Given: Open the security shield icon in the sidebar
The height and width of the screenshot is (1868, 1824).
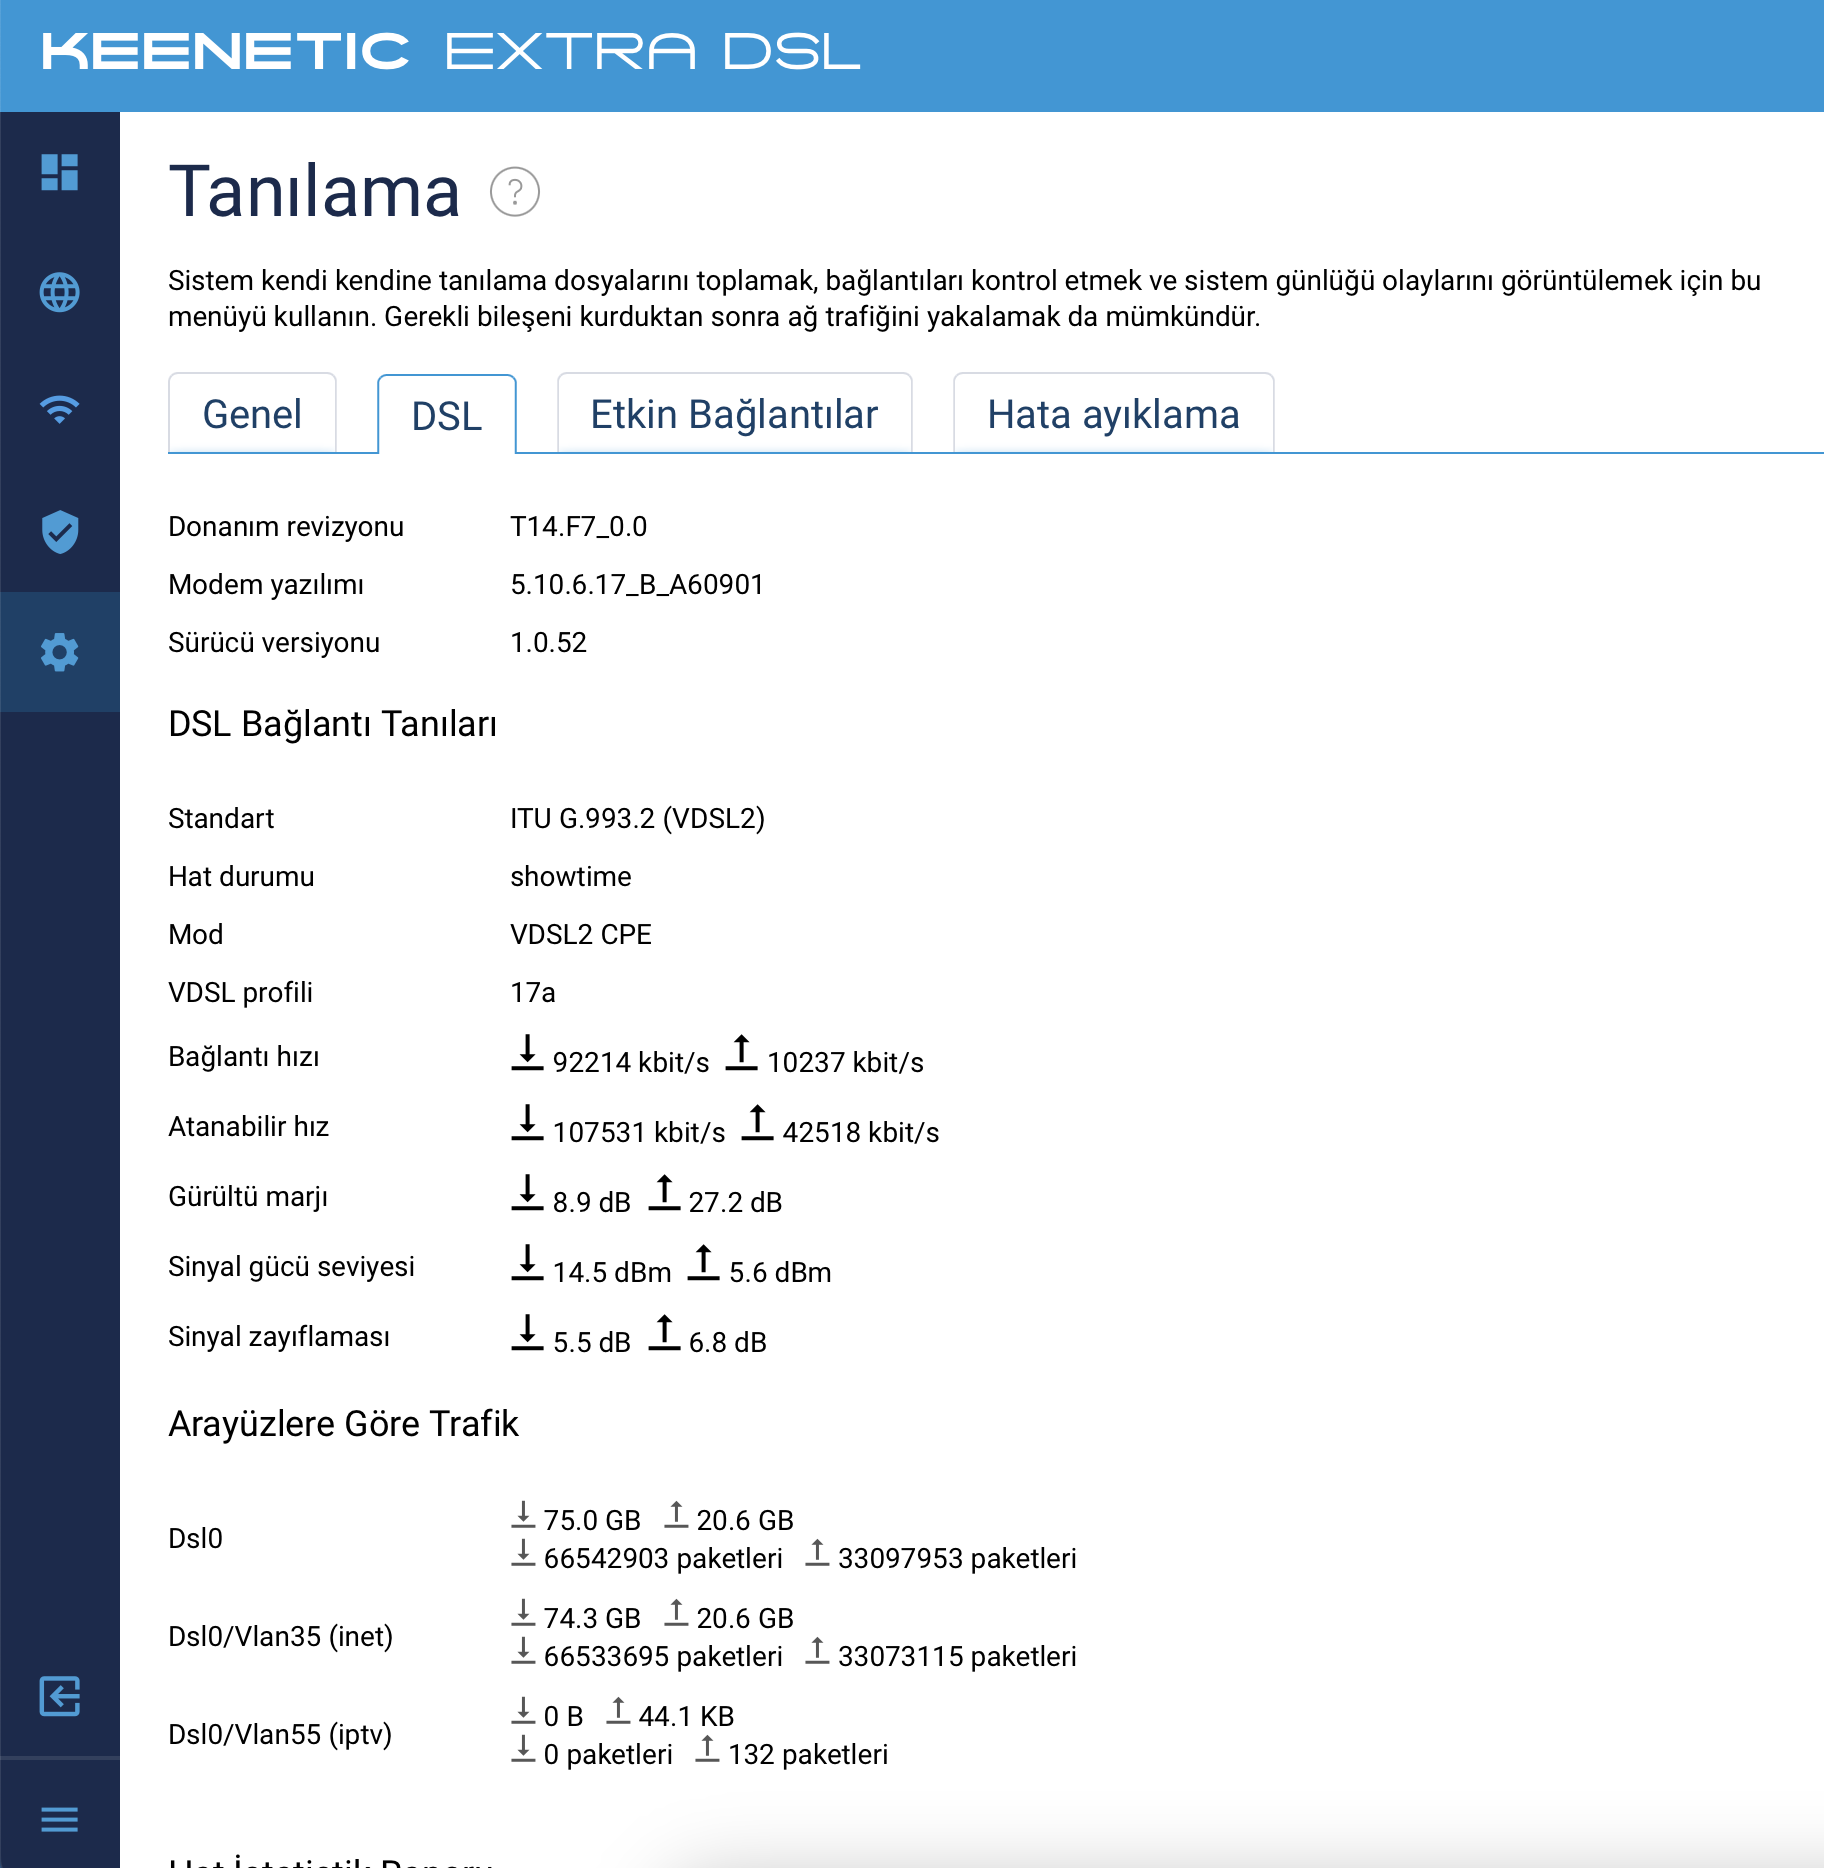Looking at the screenshot, I should pyautogui.click(x=60, y=532).
